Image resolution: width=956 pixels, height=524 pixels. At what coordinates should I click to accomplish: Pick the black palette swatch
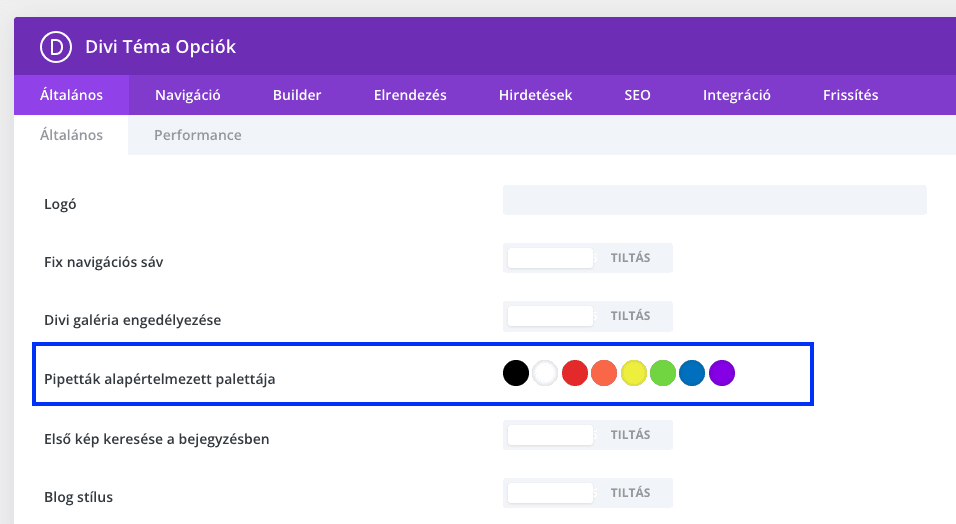(x=516, y=373)
